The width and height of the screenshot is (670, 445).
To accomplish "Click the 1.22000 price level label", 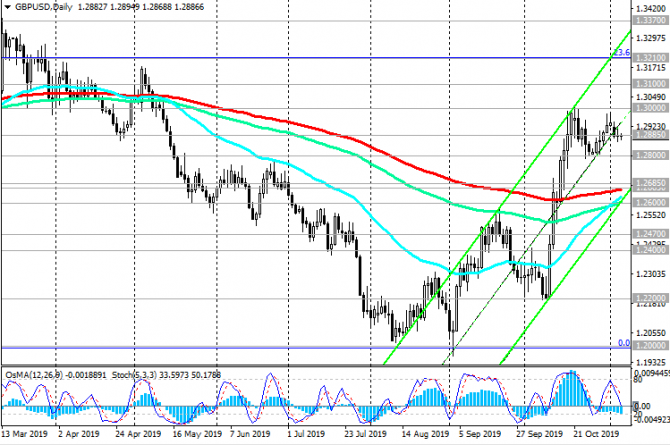I will [650, 298].
